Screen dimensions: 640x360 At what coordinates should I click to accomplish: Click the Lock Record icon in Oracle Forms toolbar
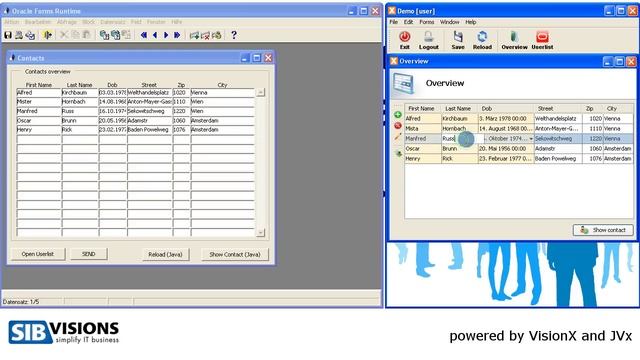tap(217, 36)
